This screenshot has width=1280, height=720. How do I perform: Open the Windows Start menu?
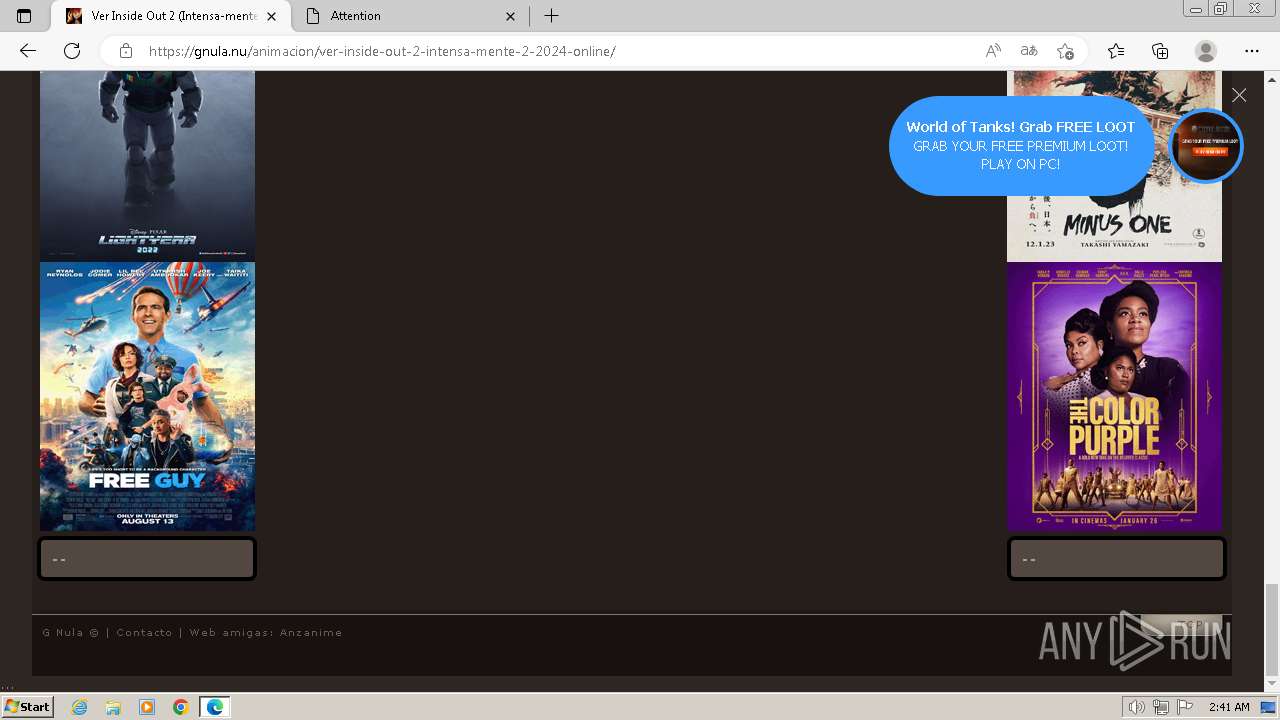pyautogui.click(x=28, y=706)
